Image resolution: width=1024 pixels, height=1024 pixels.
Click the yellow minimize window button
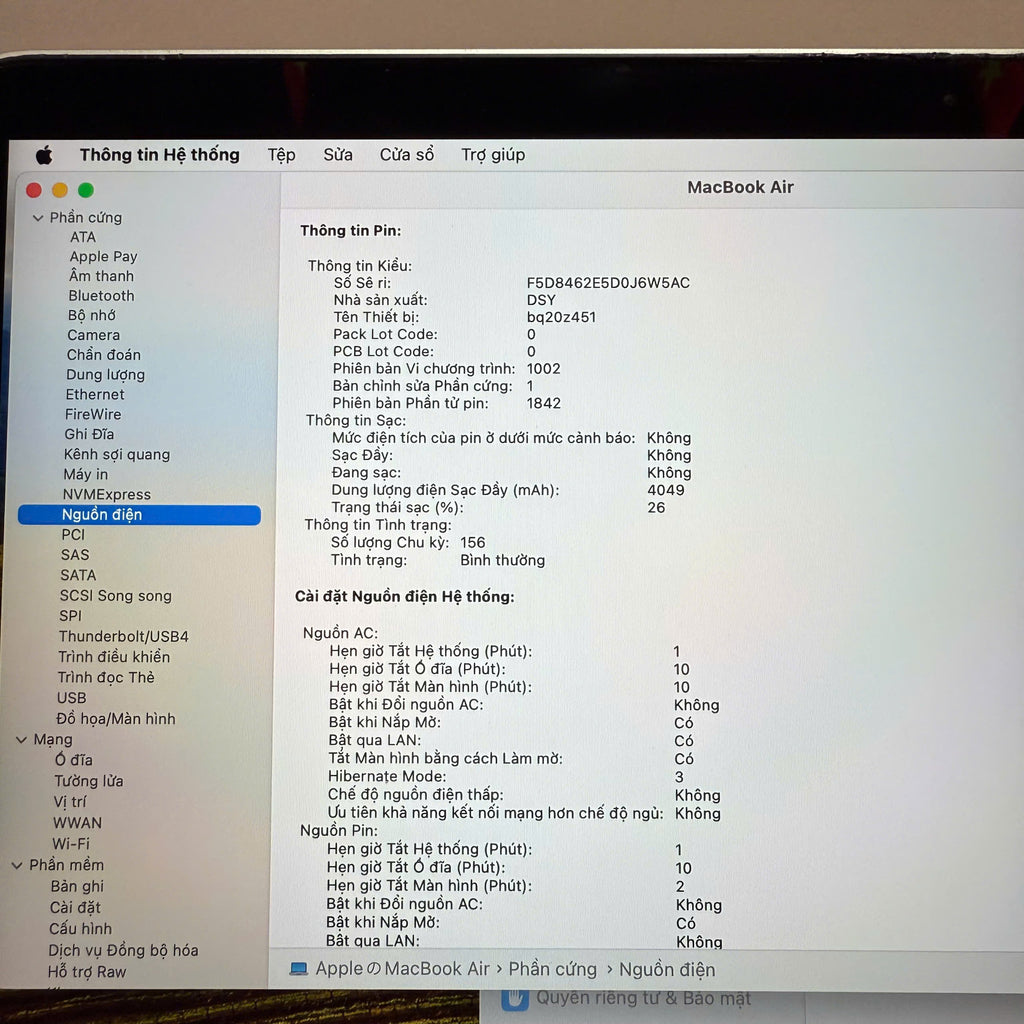point(60,190)
